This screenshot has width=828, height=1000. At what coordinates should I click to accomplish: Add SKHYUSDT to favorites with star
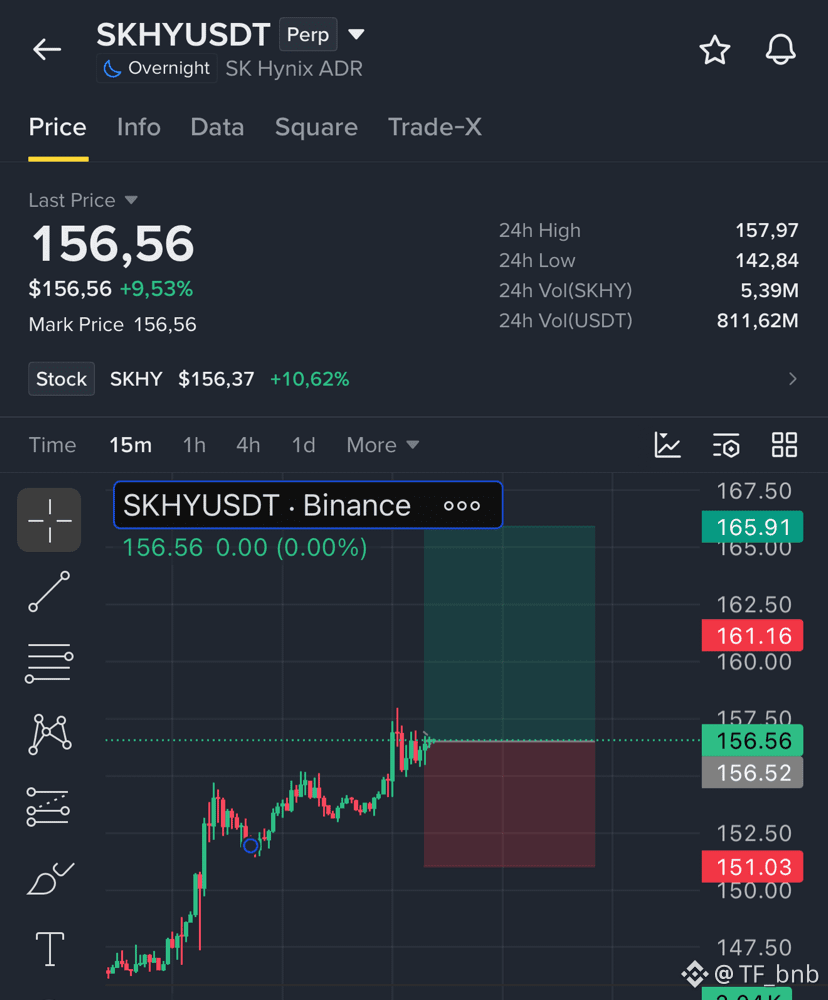[714, 50]
